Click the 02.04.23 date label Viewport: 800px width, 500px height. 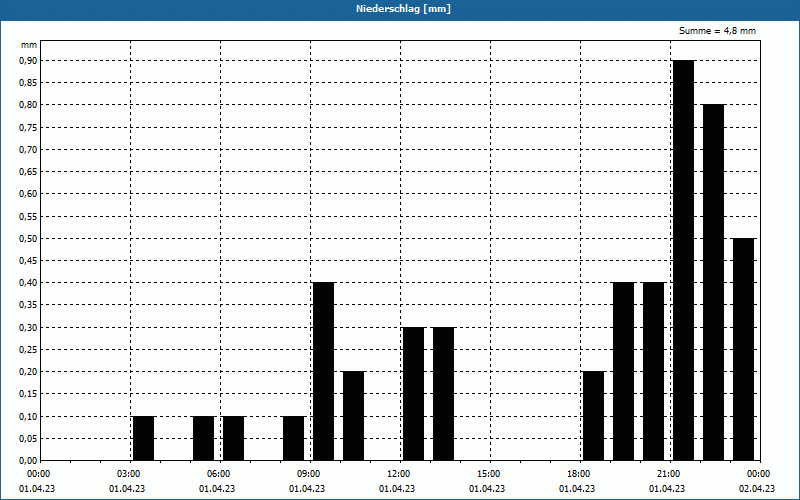[757, 489]
